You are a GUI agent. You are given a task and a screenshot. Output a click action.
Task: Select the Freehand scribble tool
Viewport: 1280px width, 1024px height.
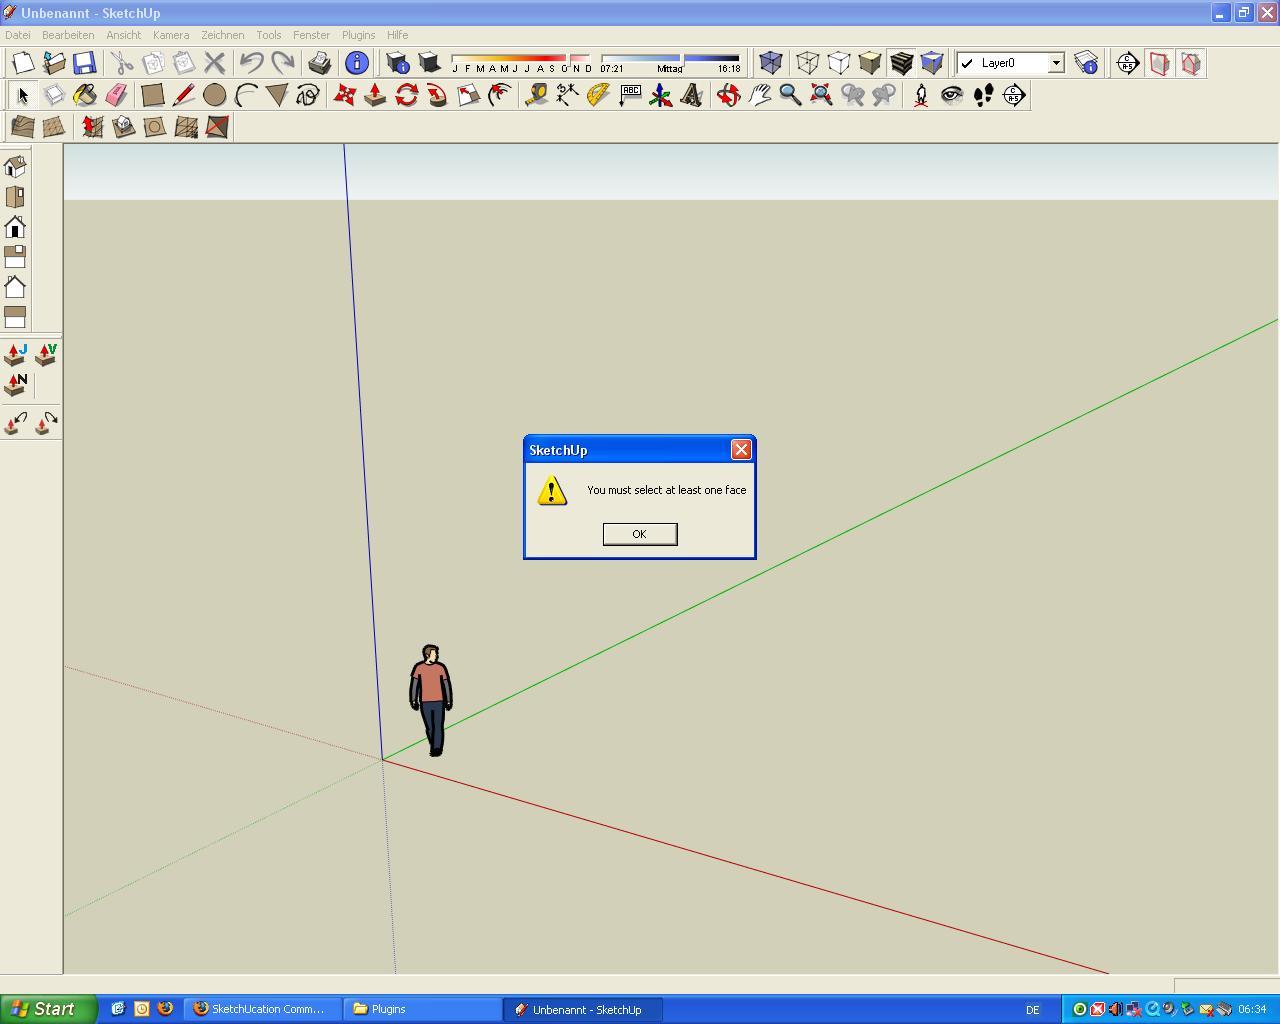point(307,95)
